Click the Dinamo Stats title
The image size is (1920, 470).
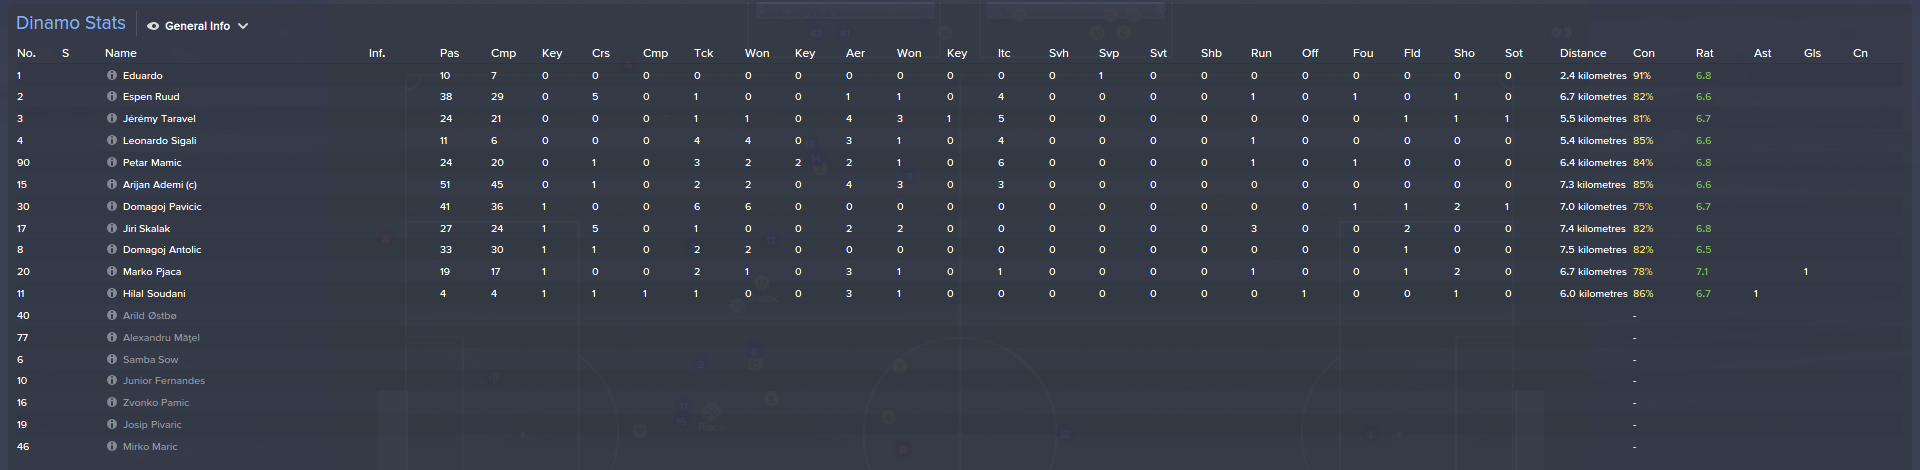(x=71, y=23)
